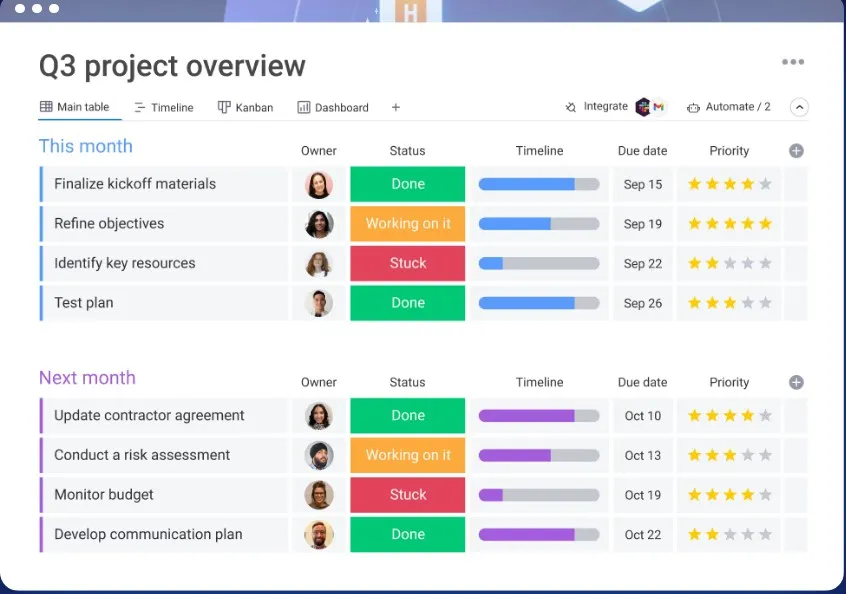The width and height of the screenshot is (846, 594).
Task: Add a new view with the plus tab
Action: coord(395,107)
